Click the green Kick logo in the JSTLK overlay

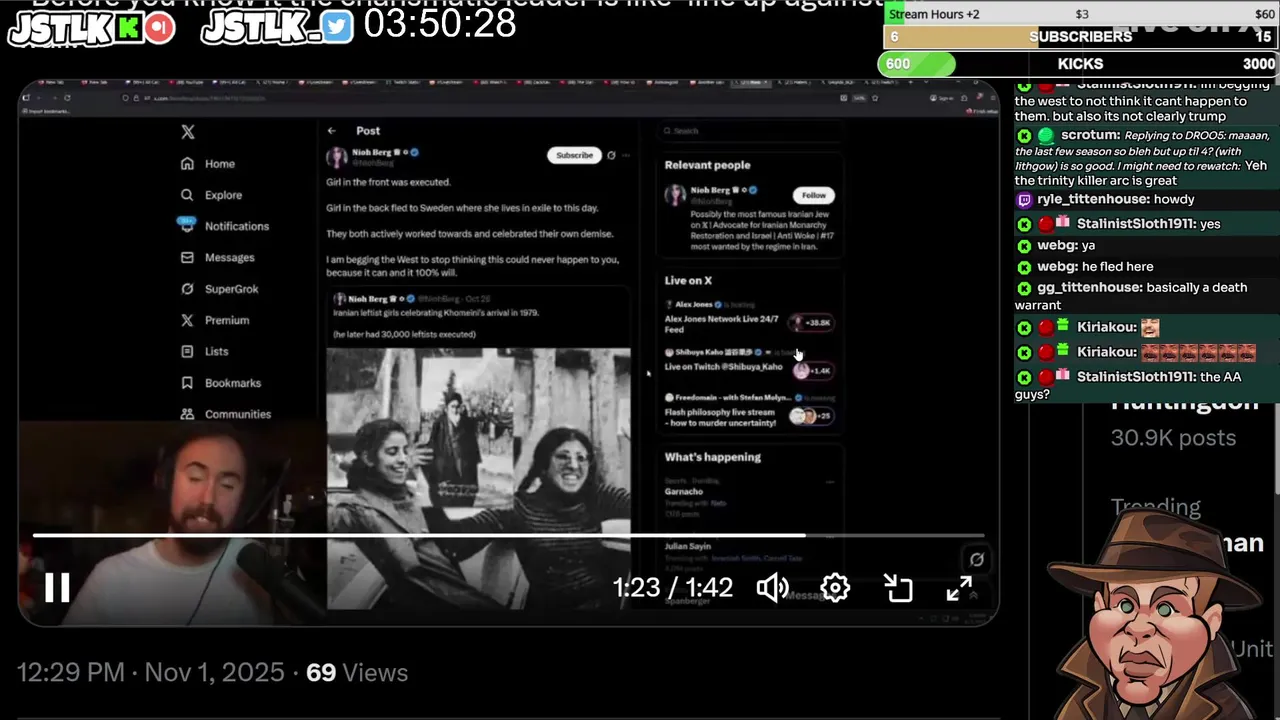click(x=128, y=28)
